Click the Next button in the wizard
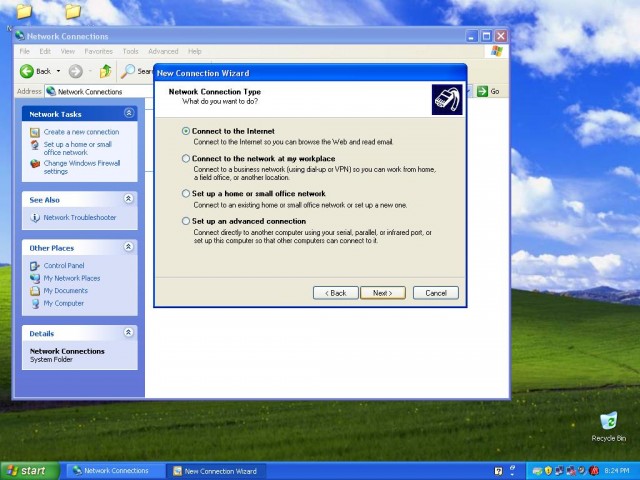Image resolution: width=640 pixels, height=480 pixels. 383,293
